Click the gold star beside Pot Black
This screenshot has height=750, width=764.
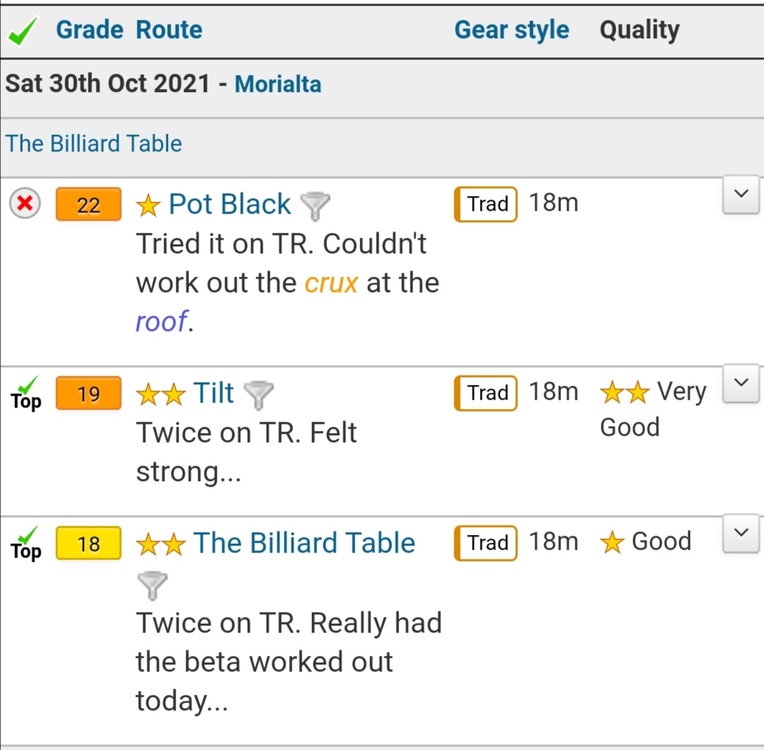(148, 205)
